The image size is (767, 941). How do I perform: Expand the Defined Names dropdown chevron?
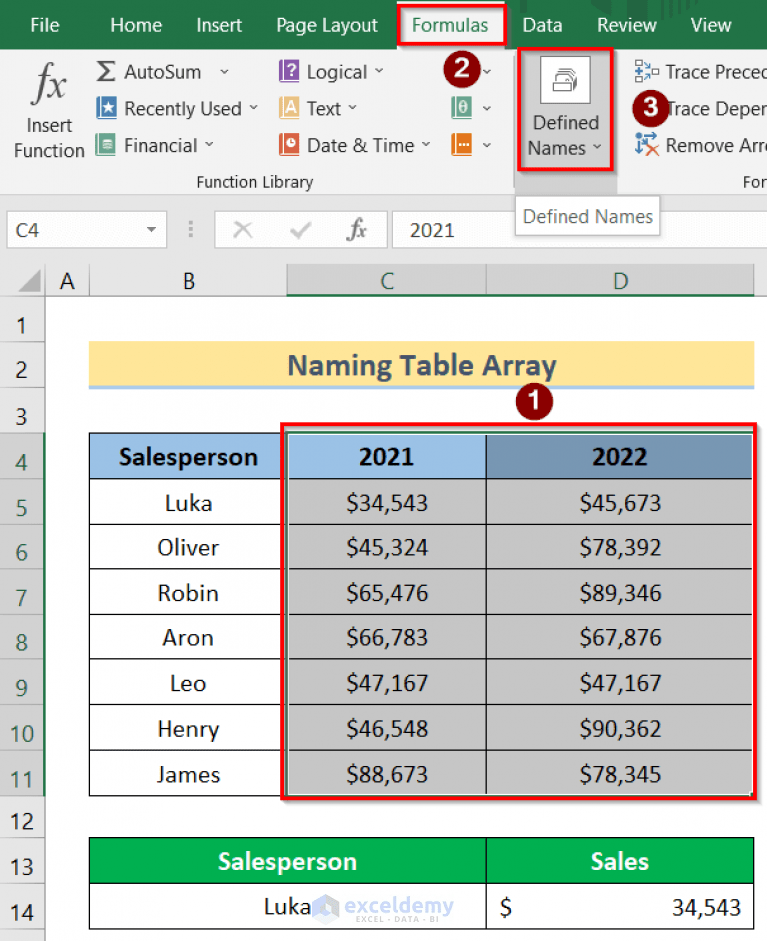[597, 147]
